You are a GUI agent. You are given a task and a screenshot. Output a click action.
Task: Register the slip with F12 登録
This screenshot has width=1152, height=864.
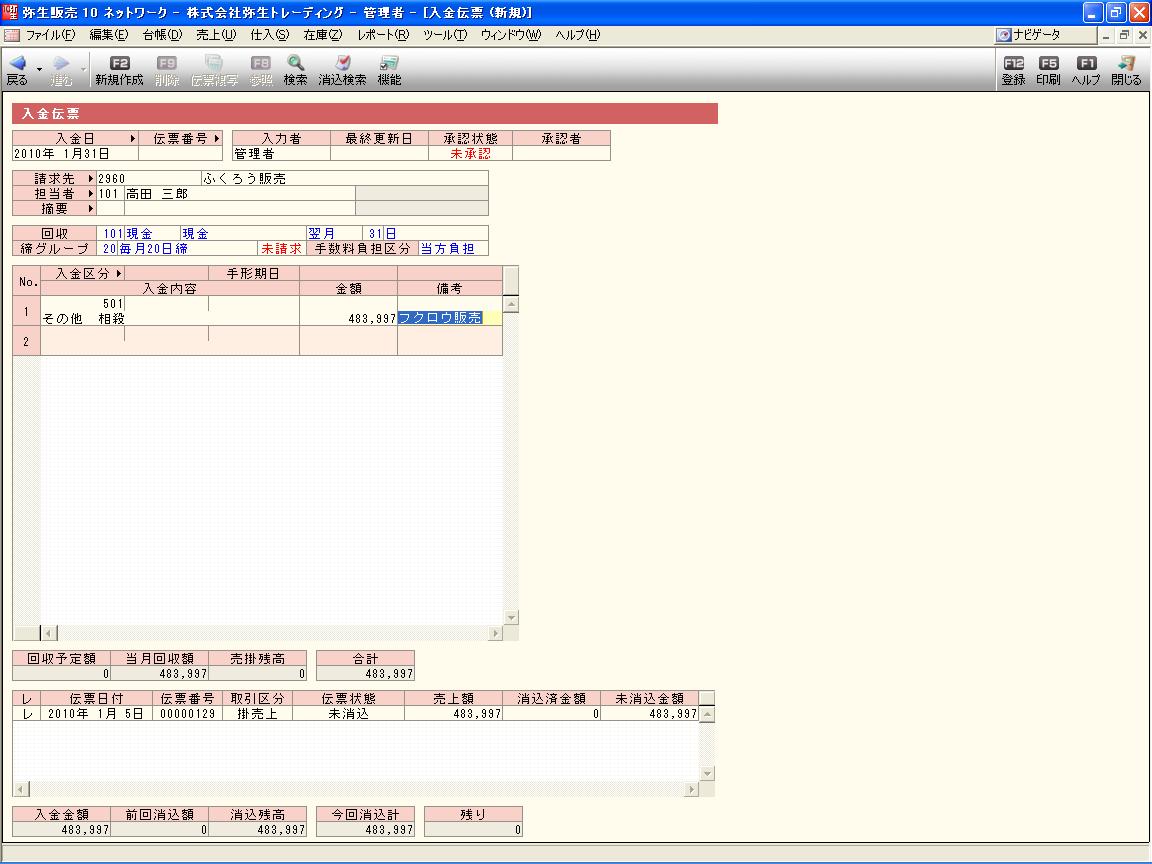[x=1013, y=71]
